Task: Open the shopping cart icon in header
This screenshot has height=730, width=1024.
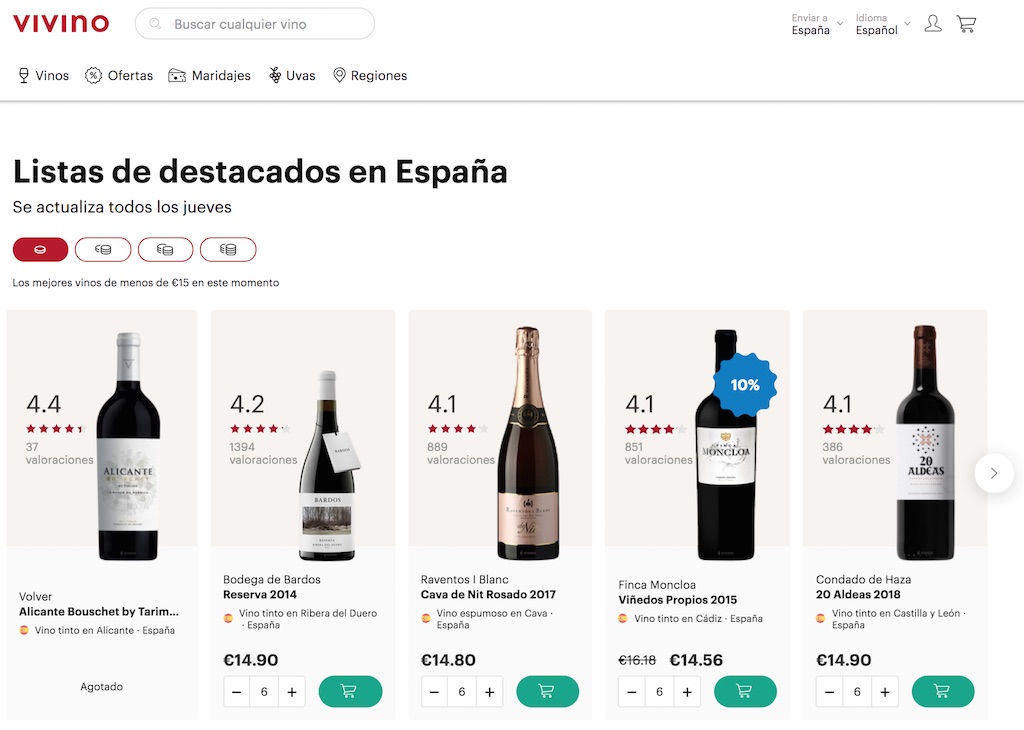Action: point(966,24)
